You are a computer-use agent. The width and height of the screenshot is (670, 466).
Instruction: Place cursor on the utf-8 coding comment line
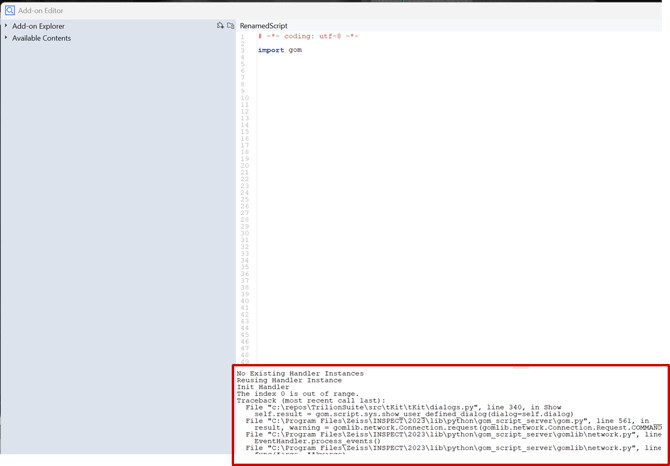tap(308, 36)
